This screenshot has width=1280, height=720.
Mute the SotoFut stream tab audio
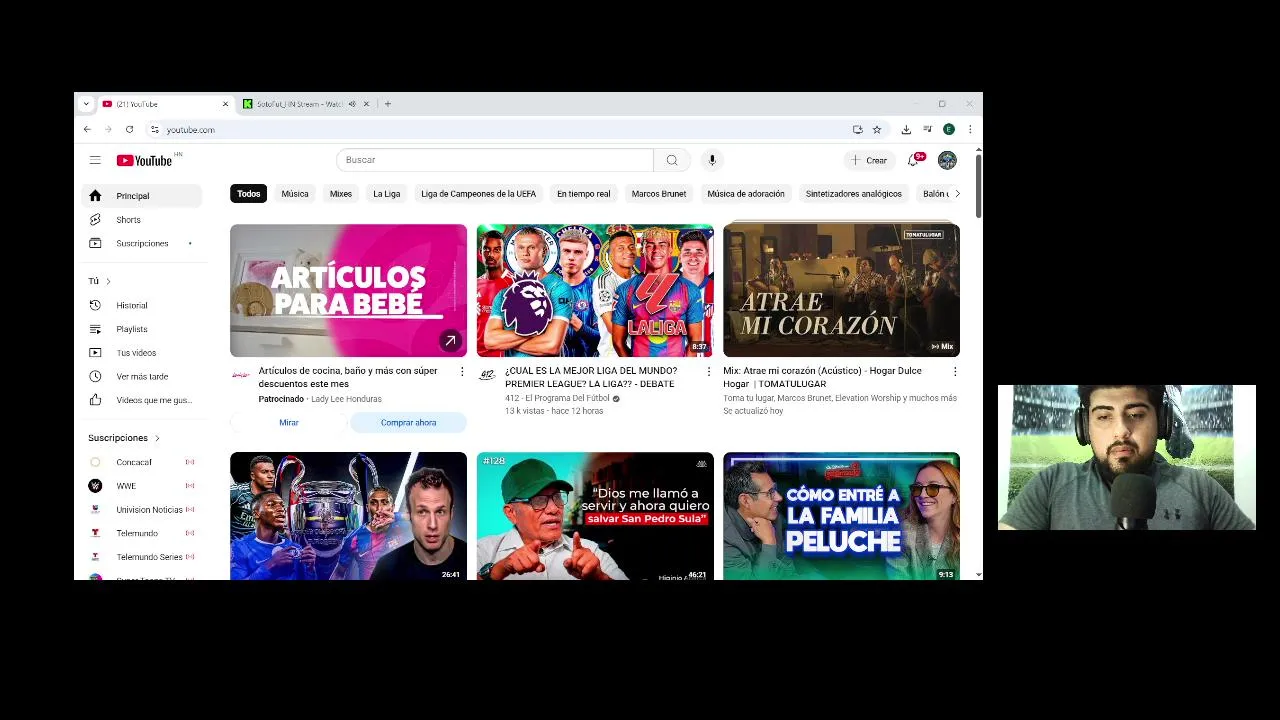pos(352,104)
